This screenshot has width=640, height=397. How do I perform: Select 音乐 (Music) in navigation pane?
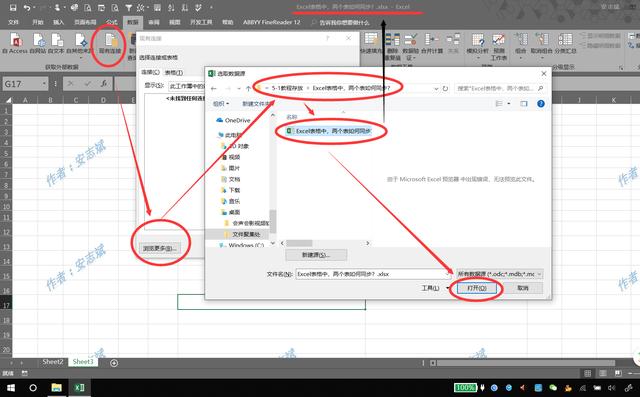coord(231,201)
